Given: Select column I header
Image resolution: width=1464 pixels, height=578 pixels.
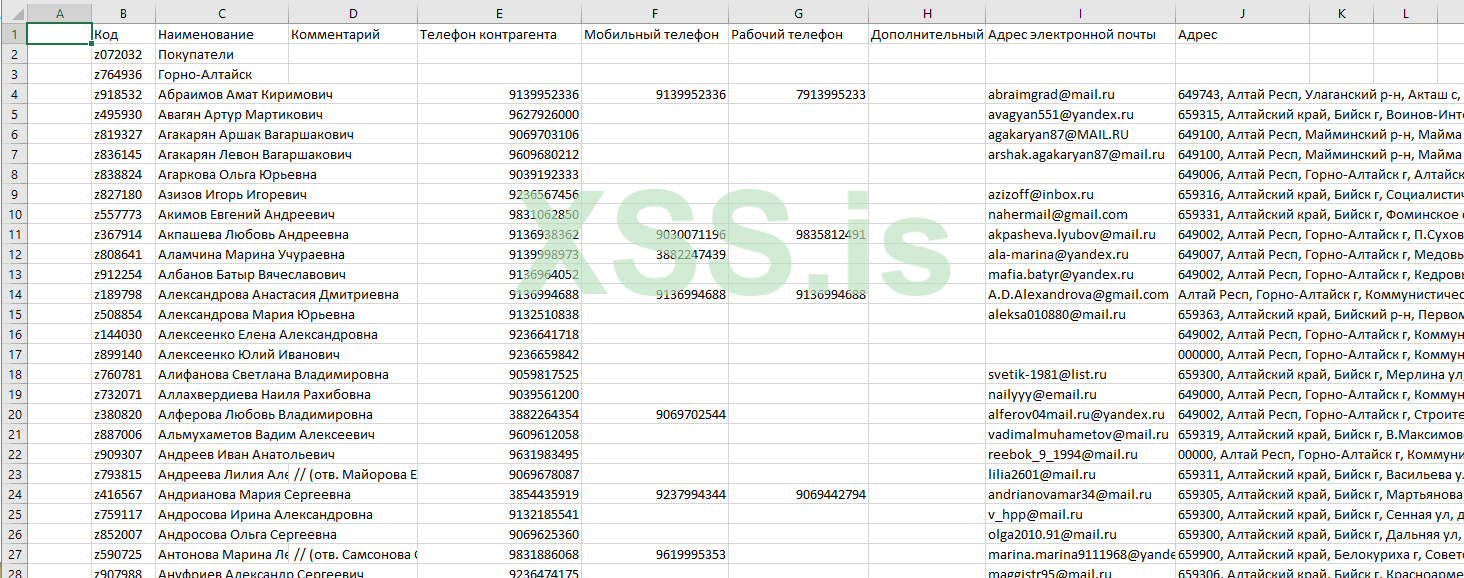Looking at the screenshot, I should pos(1080,13).
